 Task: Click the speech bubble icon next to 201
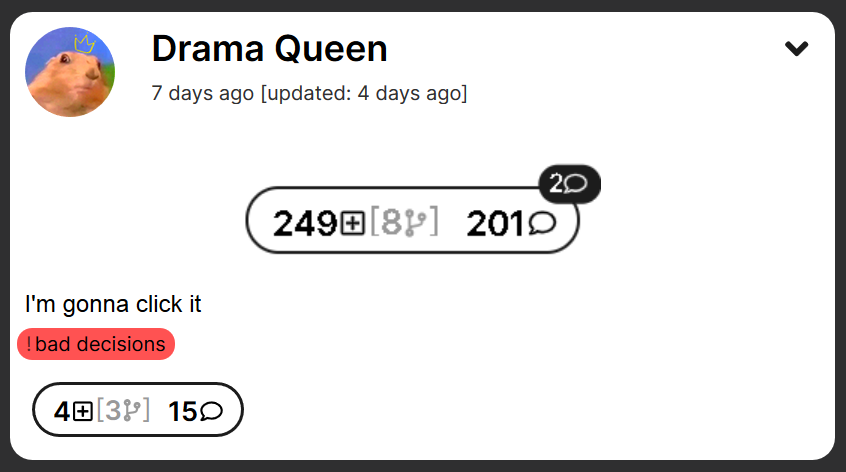(x=542, y=223)
